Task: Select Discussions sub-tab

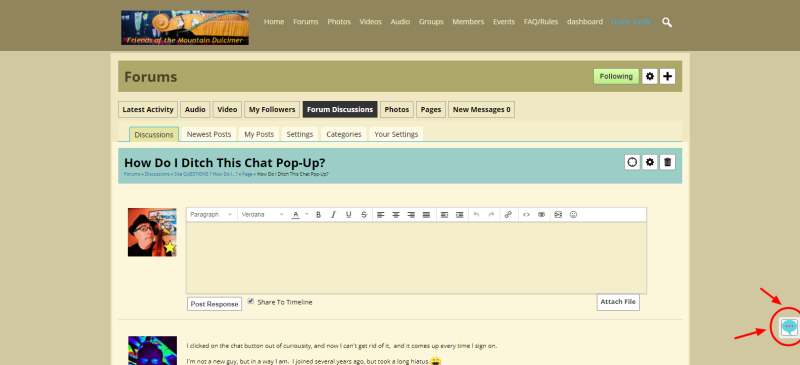Action: 154,134
